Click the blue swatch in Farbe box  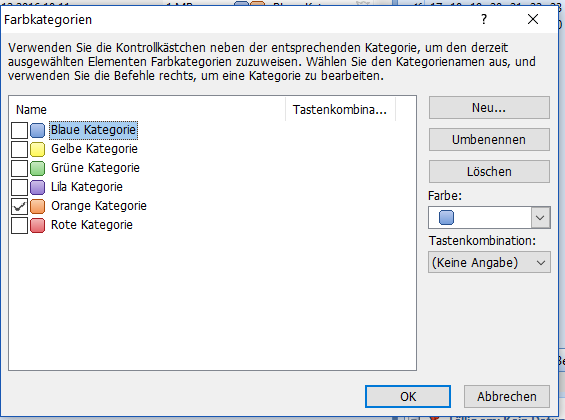446,218
